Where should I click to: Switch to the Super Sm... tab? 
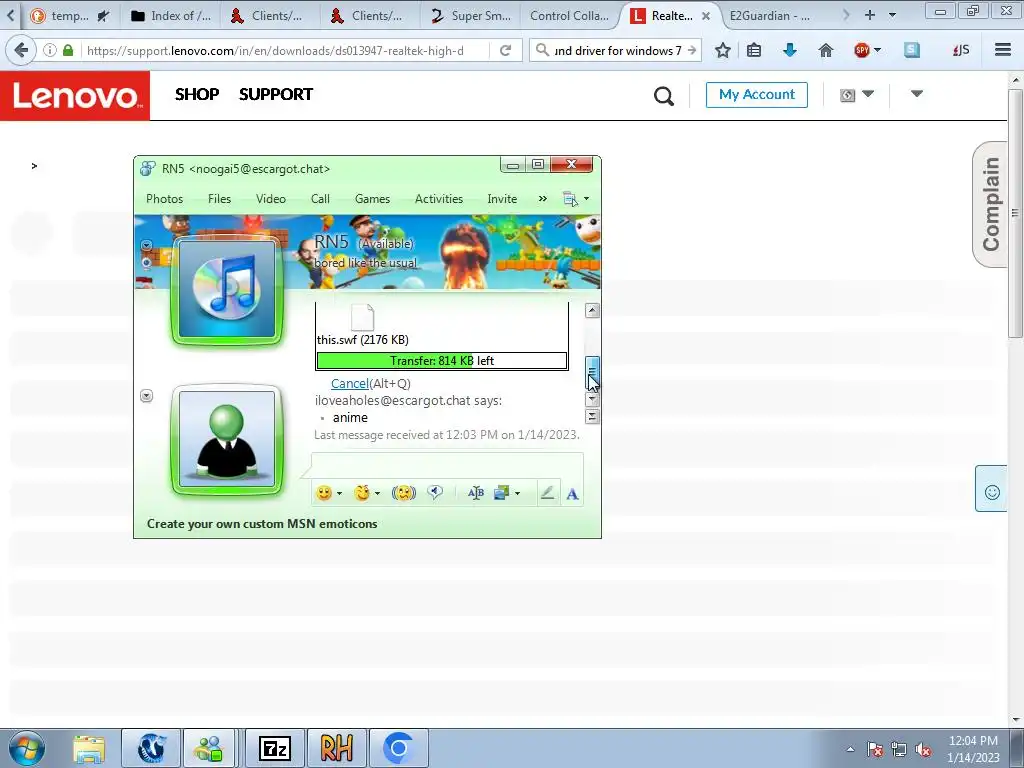pyautogui.click(x=471, y=16)
